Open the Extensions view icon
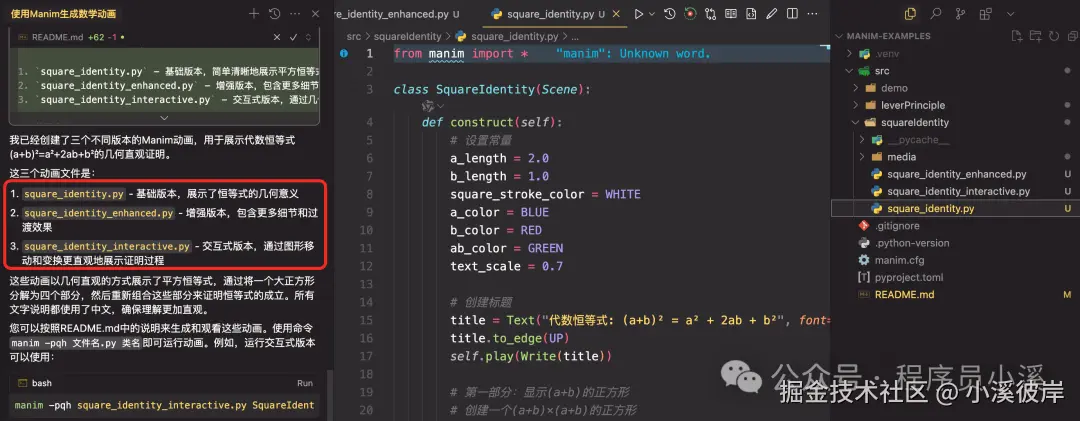The width and height of the screenshot is (1080, 421). pos(986,13)
